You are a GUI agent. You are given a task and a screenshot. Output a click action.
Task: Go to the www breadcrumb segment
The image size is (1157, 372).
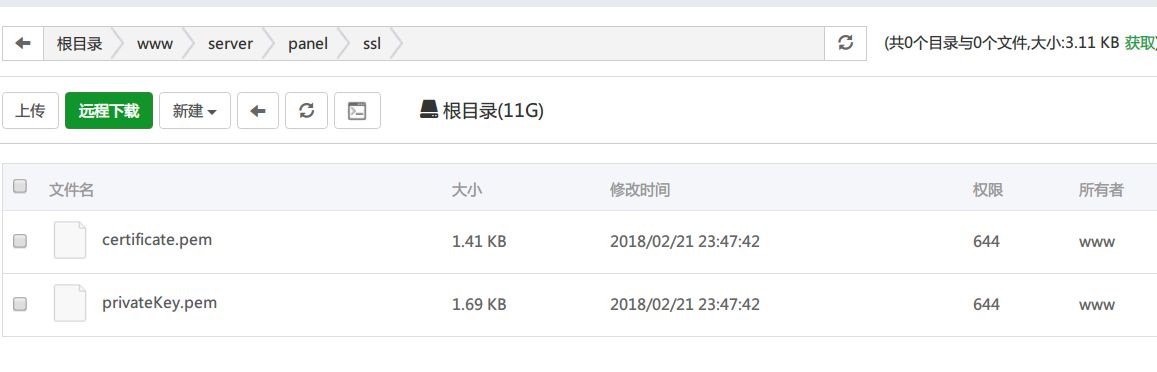(155, 44)
